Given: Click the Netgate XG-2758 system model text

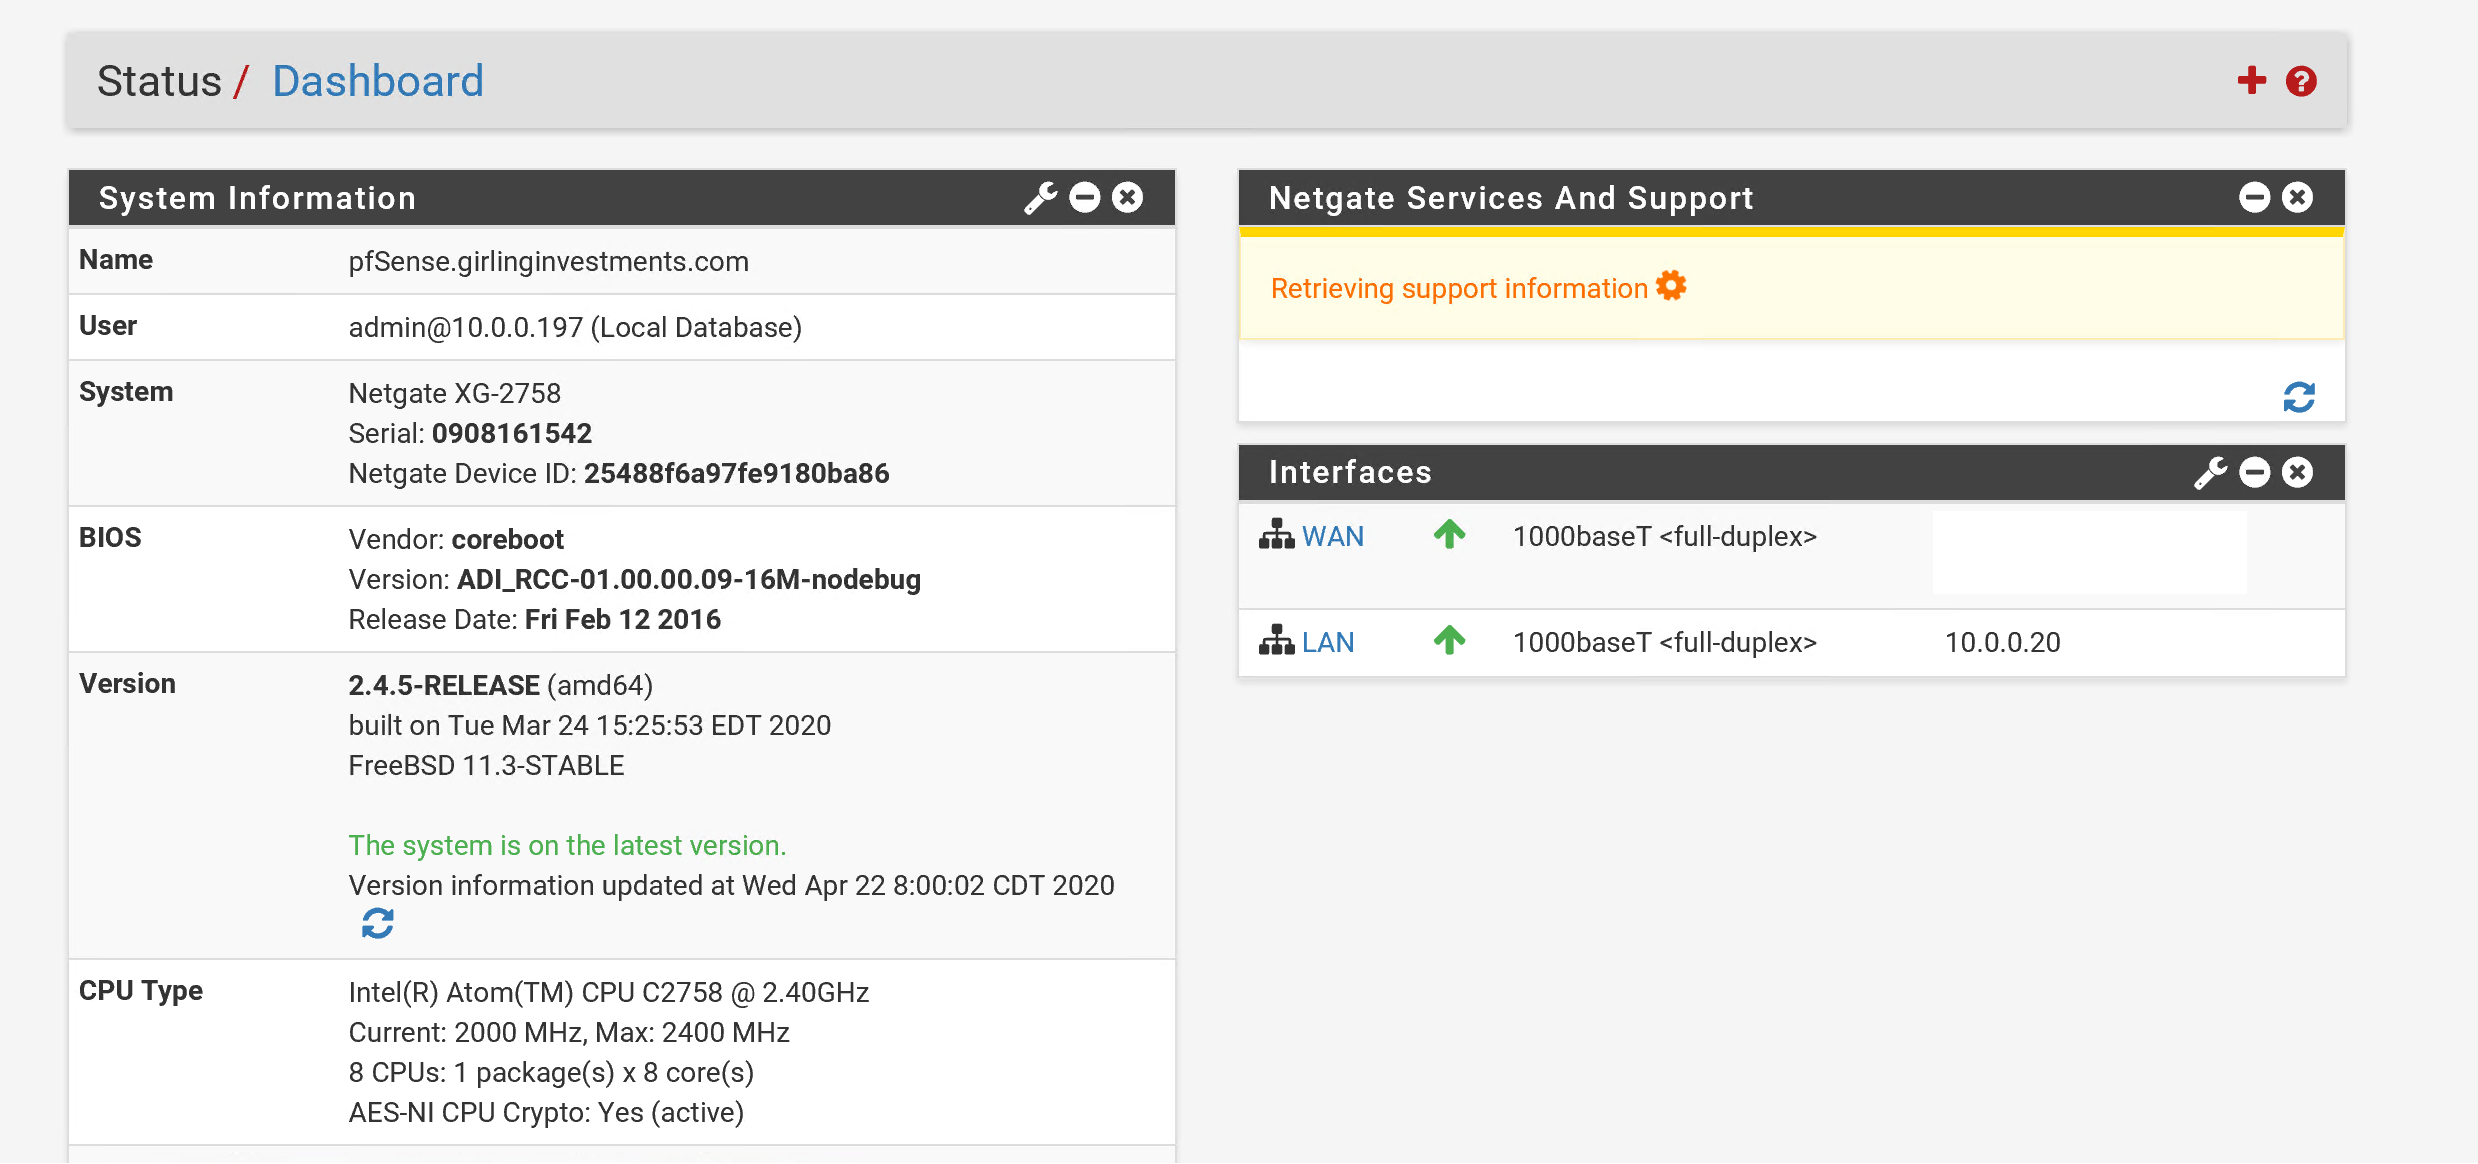Looking at the screenshot, I should point(455,393).
